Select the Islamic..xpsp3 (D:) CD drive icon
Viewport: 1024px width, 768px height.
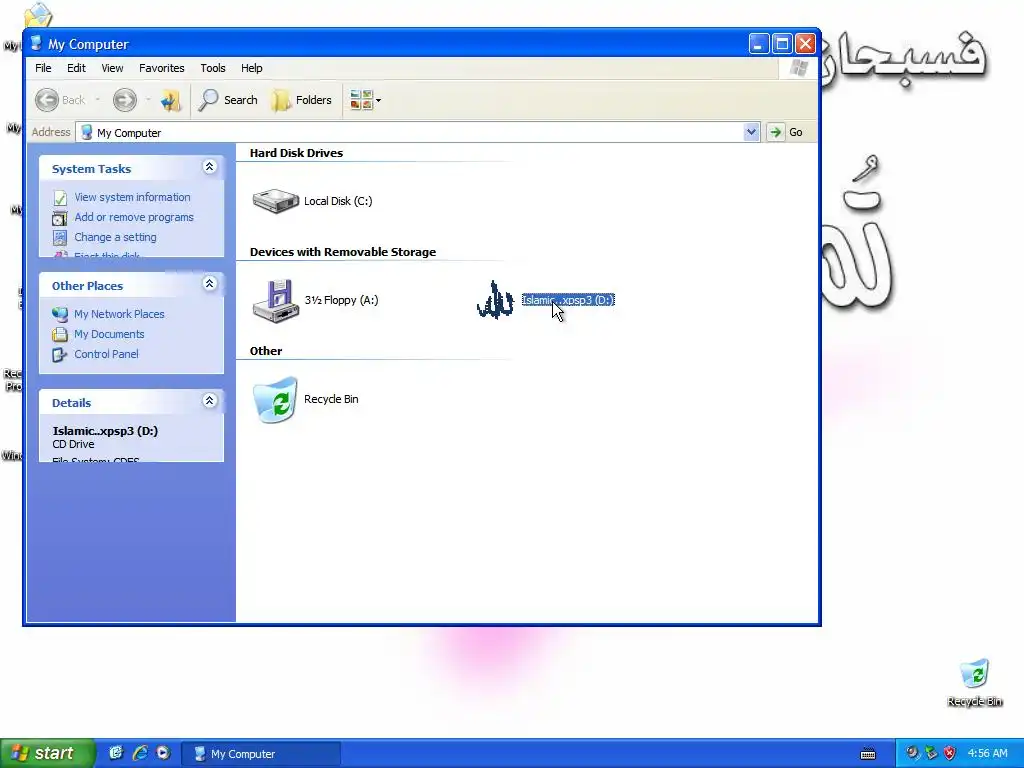[494, 300]
